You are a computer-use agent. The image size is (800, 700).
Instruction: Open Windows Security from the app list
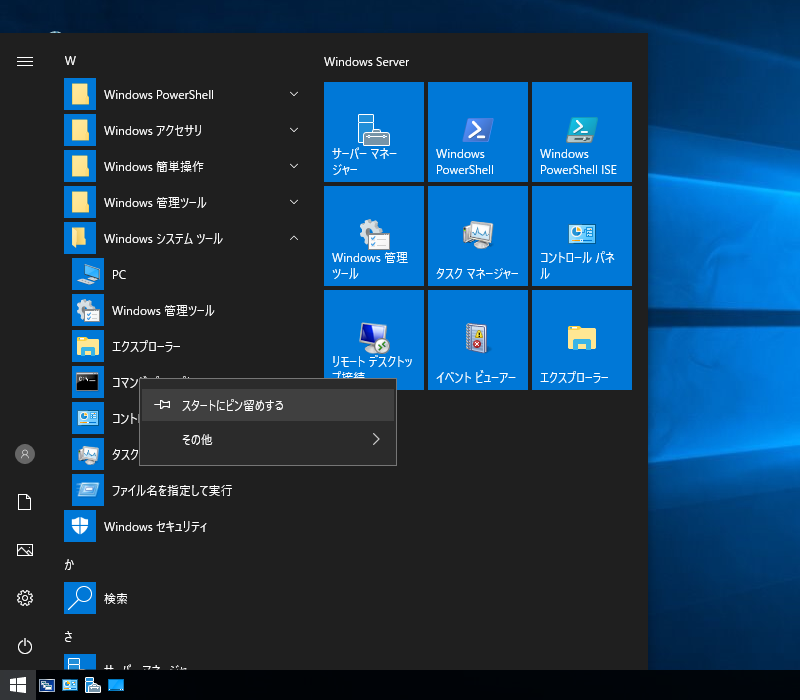[x=155, y=527]
